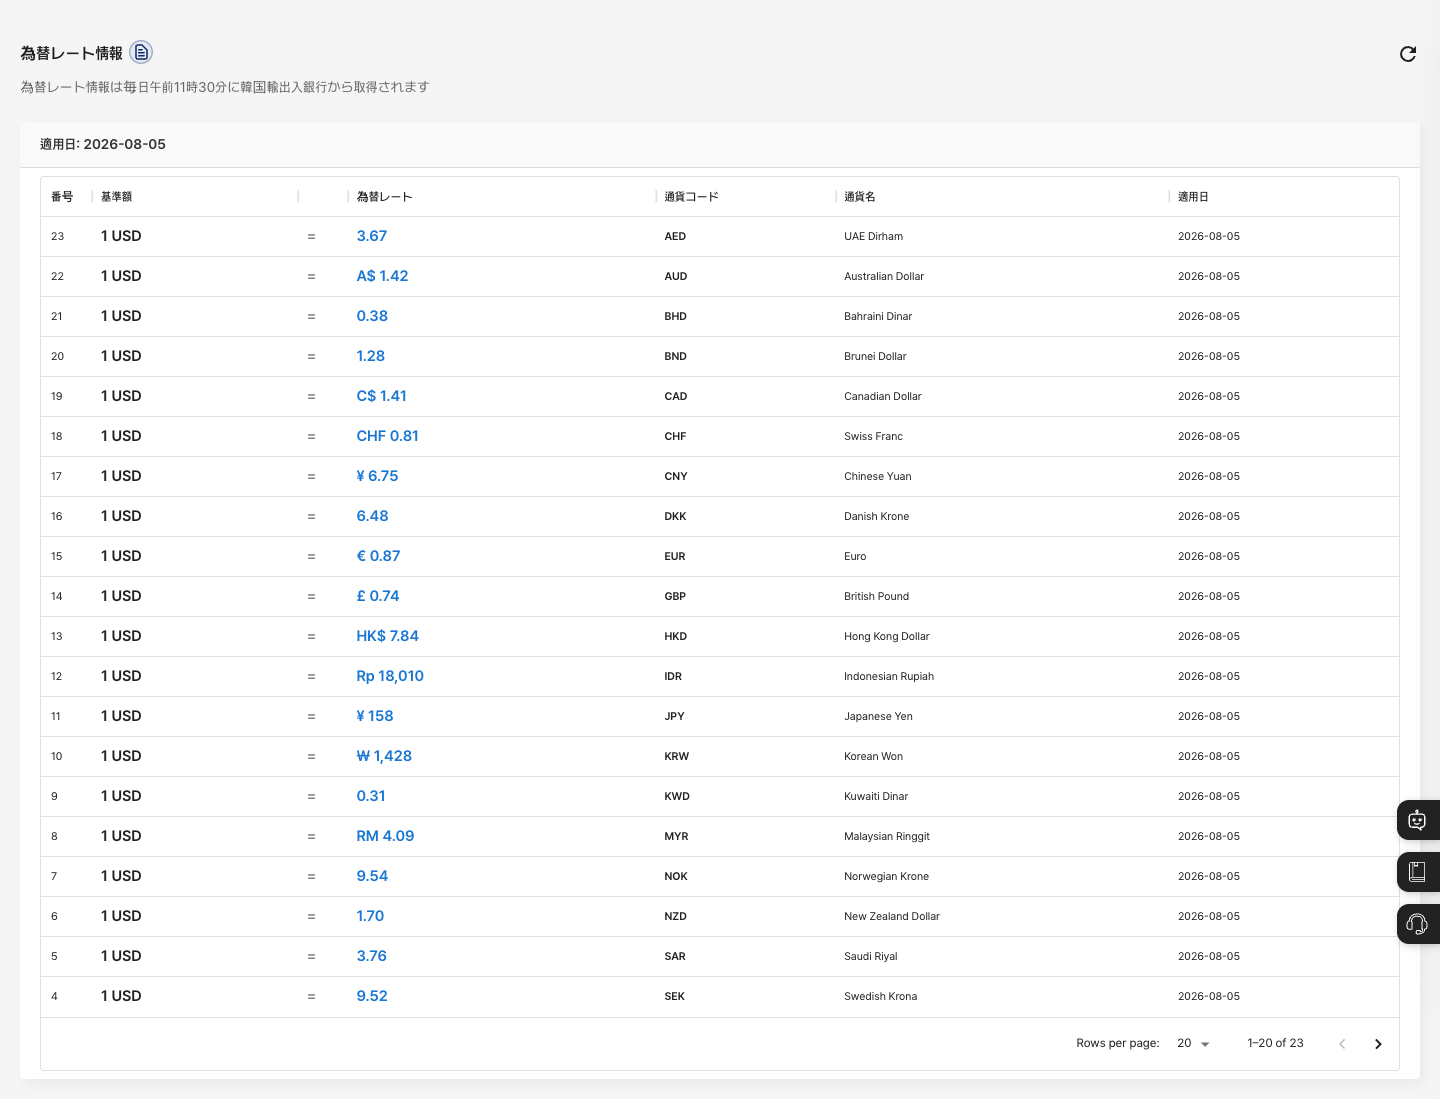Open the Rp 18,010 rate link

click(x=390, y=676)
